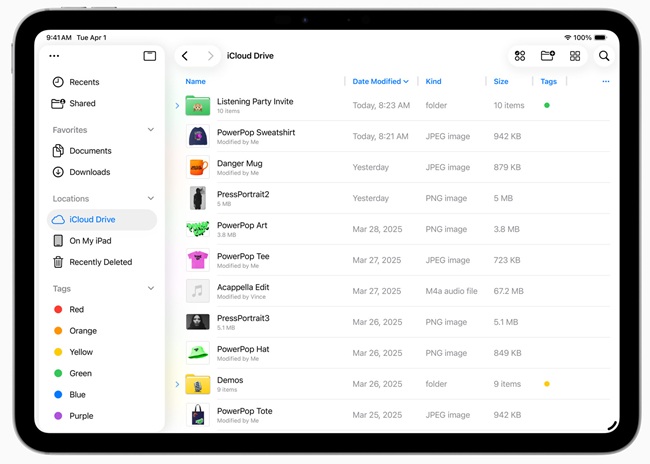Open Recents in the sidebar
The image size is (650, 464).
[83, 82]
